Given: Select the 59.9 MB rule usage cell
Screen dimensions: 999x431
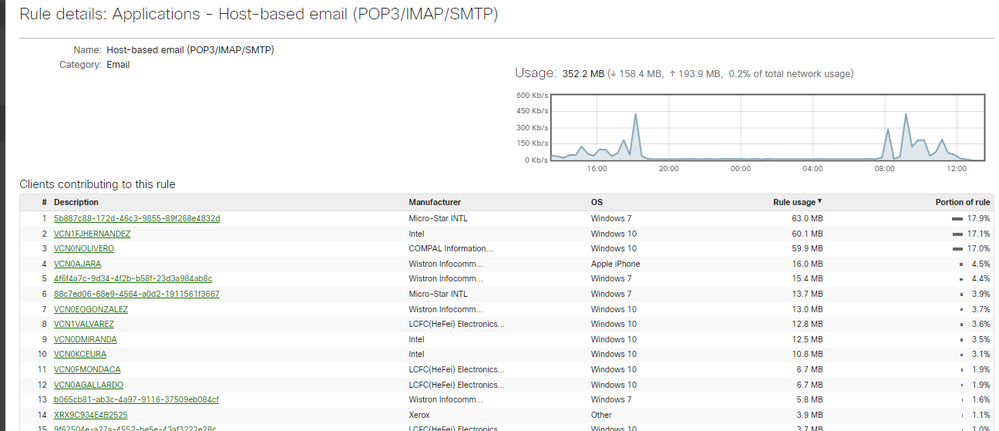Looking at the screenshot, I should pos(809,249).
